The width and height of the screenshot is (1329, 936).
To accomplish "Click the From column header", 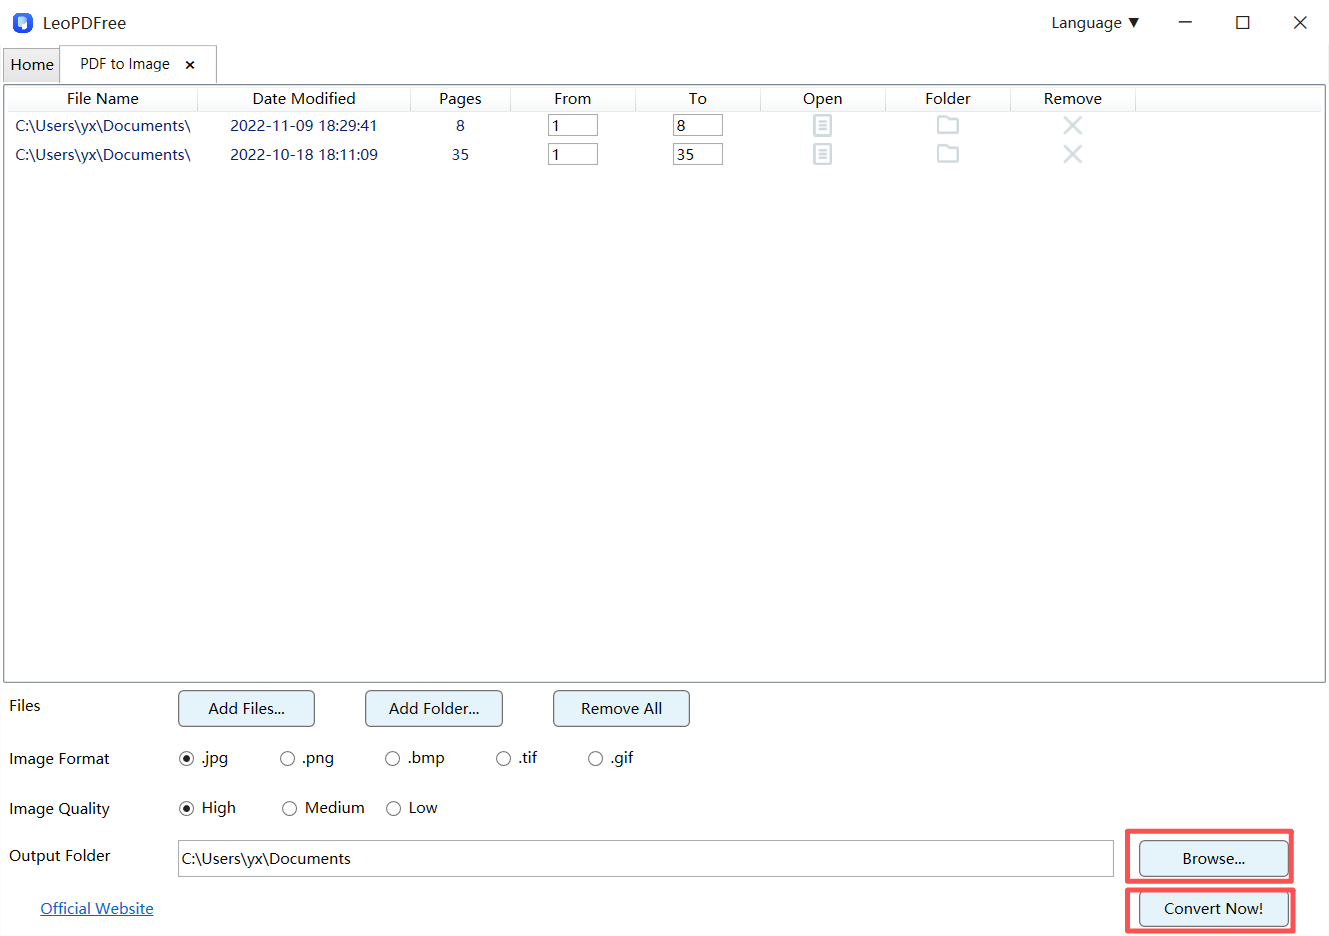I will point(573,99).
